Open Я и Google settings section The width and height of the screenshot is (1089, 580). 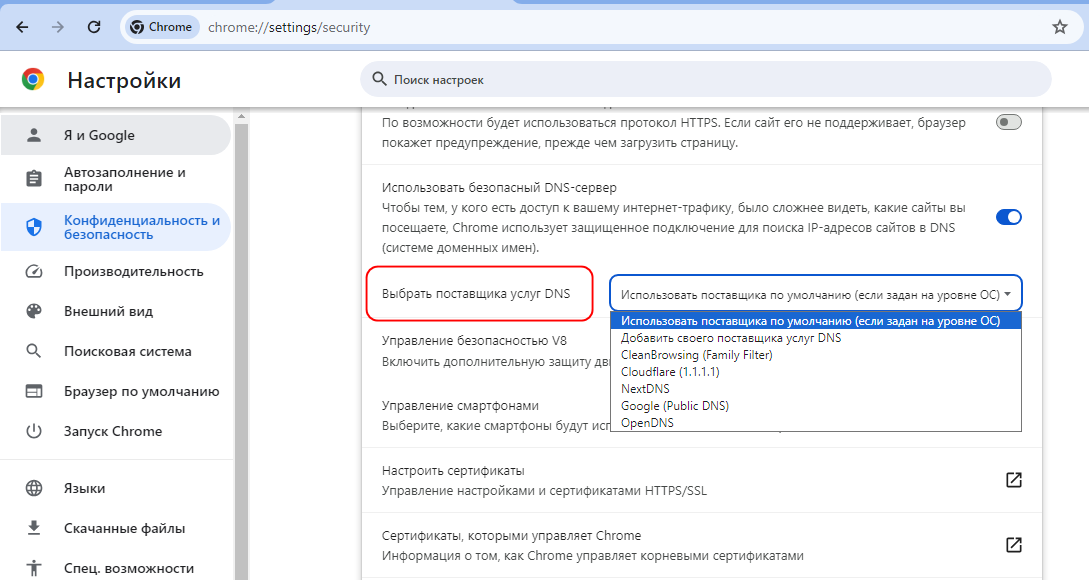coord(116,135)
